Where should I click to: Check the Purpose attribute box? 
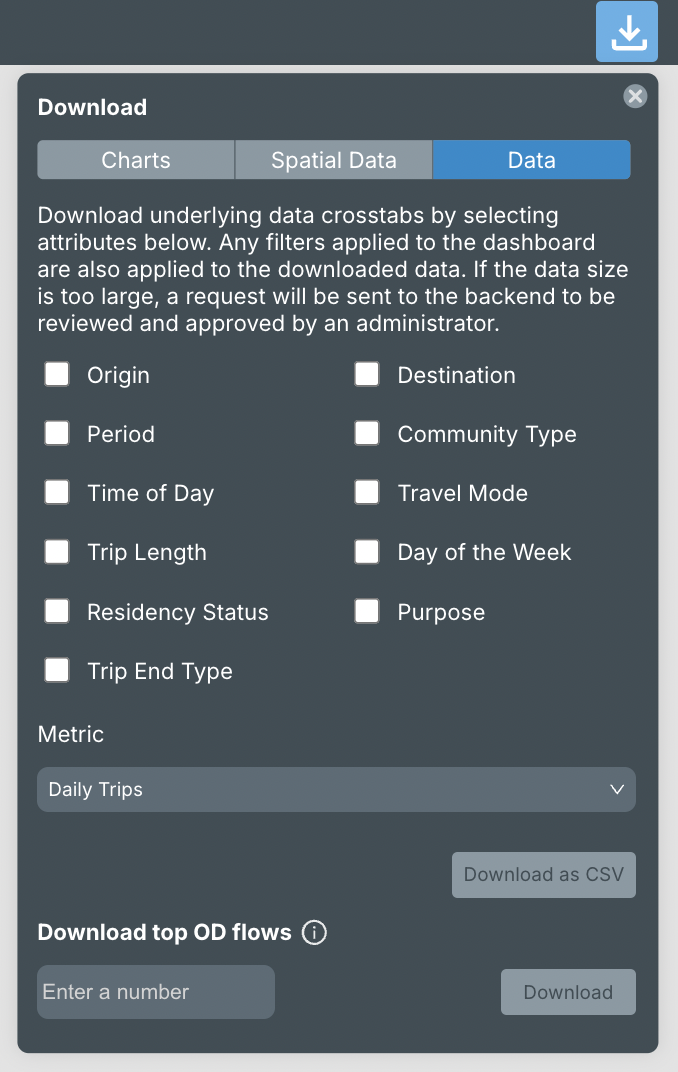(x=367, y=612)
